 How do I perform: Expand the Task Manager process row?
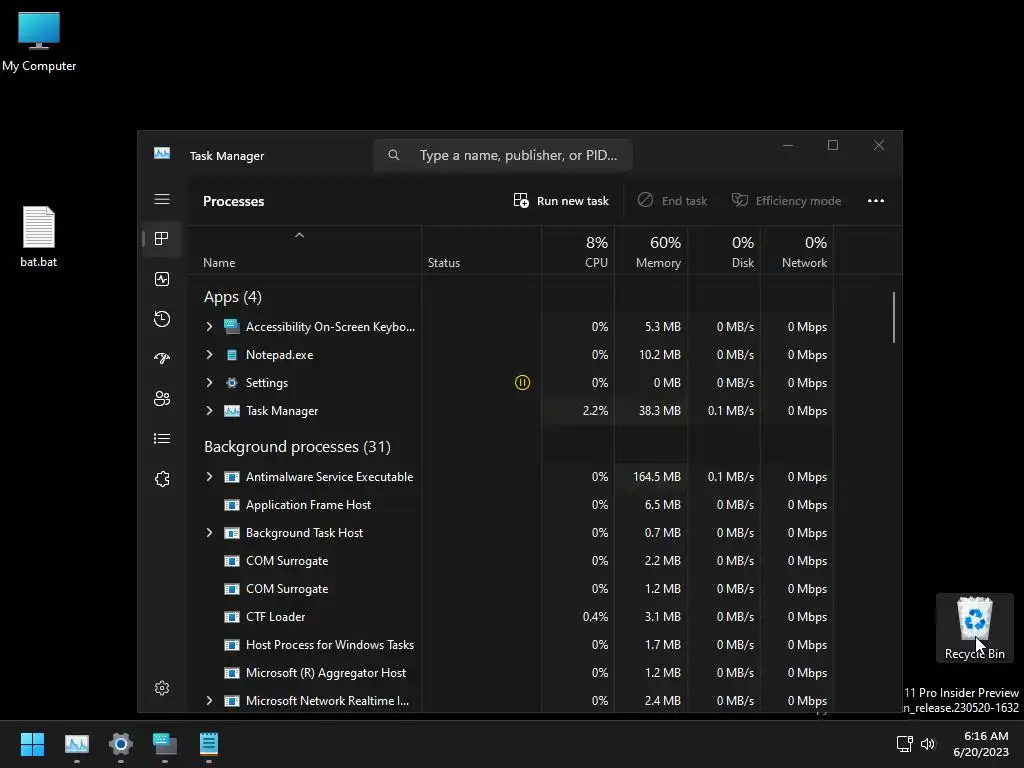pos(209,411)
